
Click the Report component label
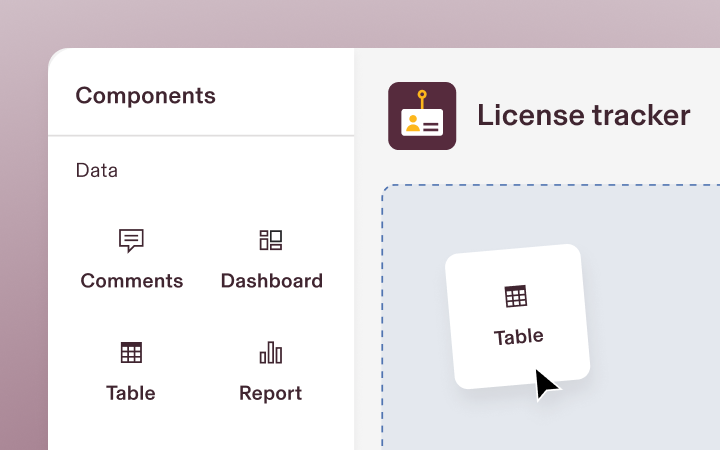coord(270,394)
